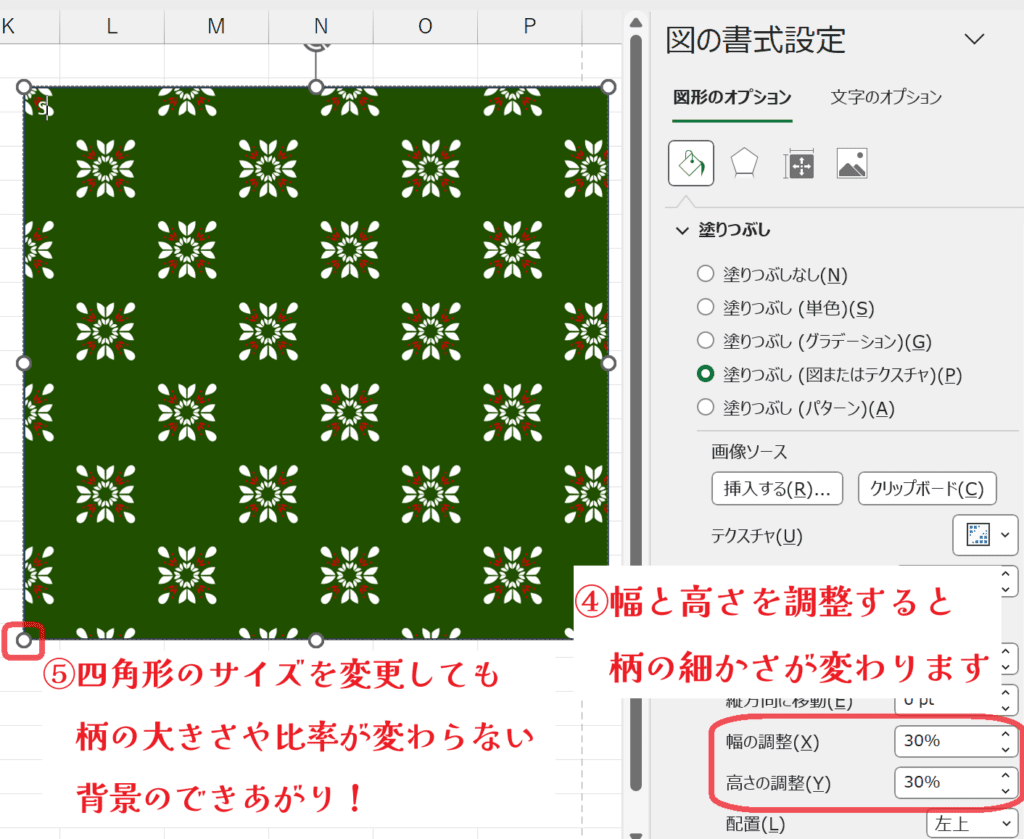This screenshot has height=839, width=1024.
Task: Expand the task pane options chevron
Action: [x=973, y=39]
